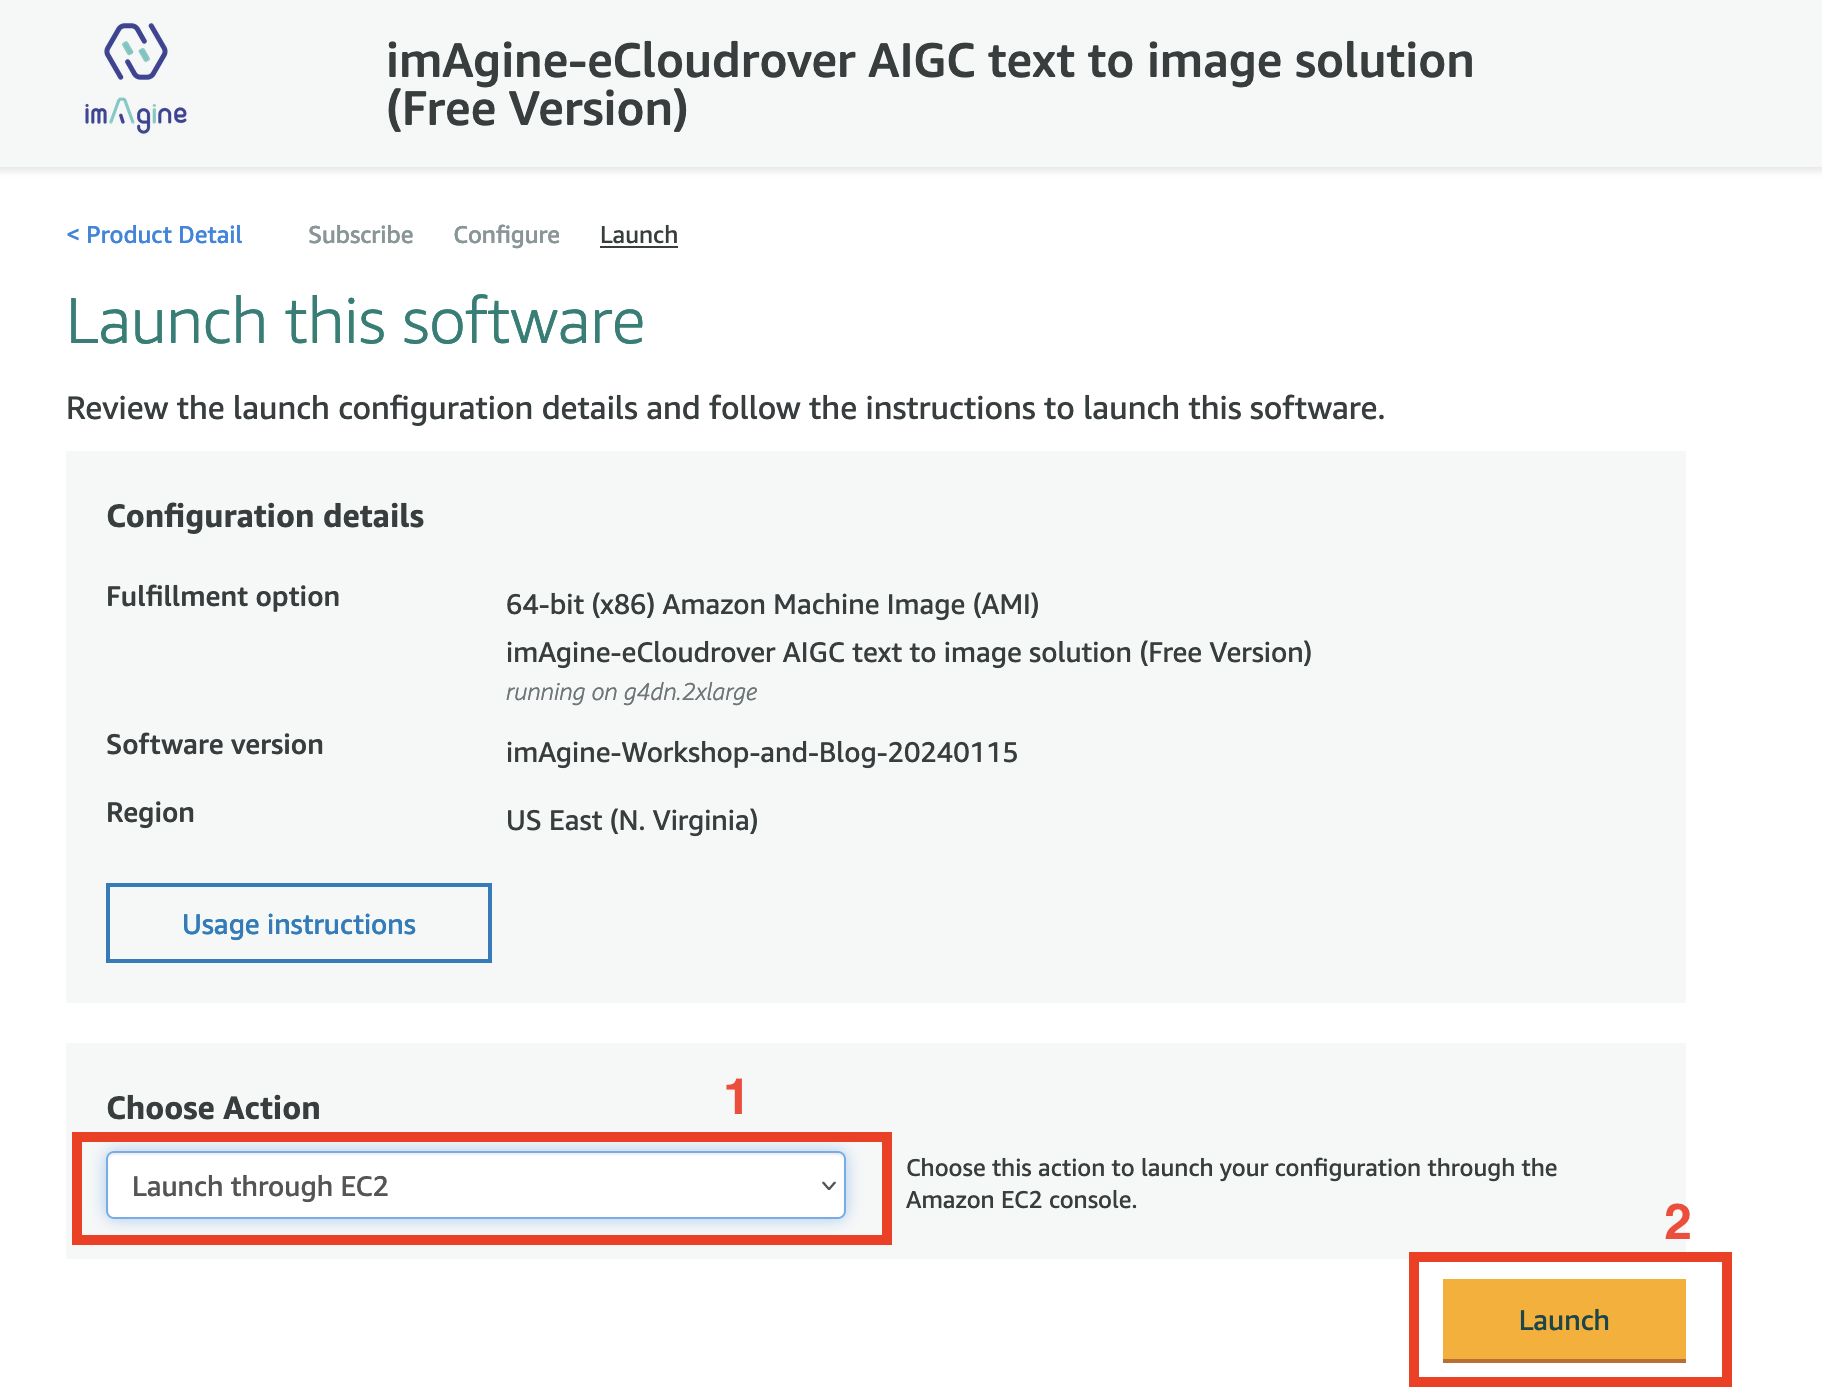The height and width of the screenshot is (1390, 1822).
Task: Click the Choose Action section heading
Action: 213,1108
